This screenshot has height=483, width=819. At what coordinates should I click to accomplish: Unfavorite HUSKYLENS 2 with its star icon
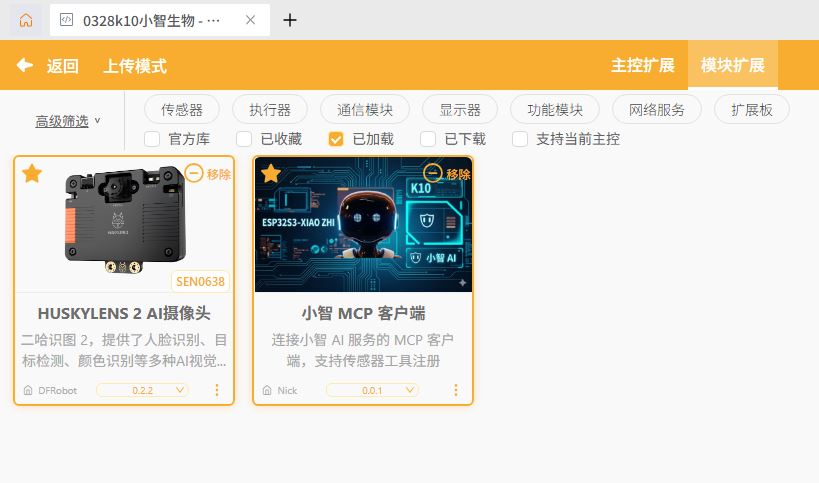(32, 173)
